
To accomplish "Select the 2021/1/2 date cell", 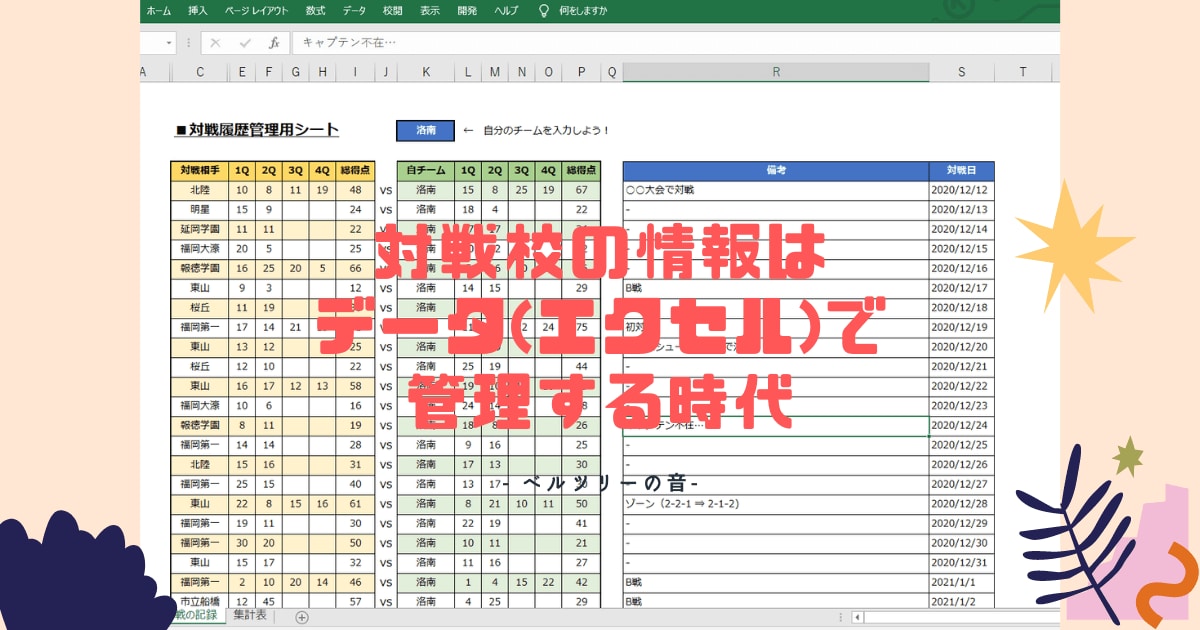I will [x=962, y=601].
